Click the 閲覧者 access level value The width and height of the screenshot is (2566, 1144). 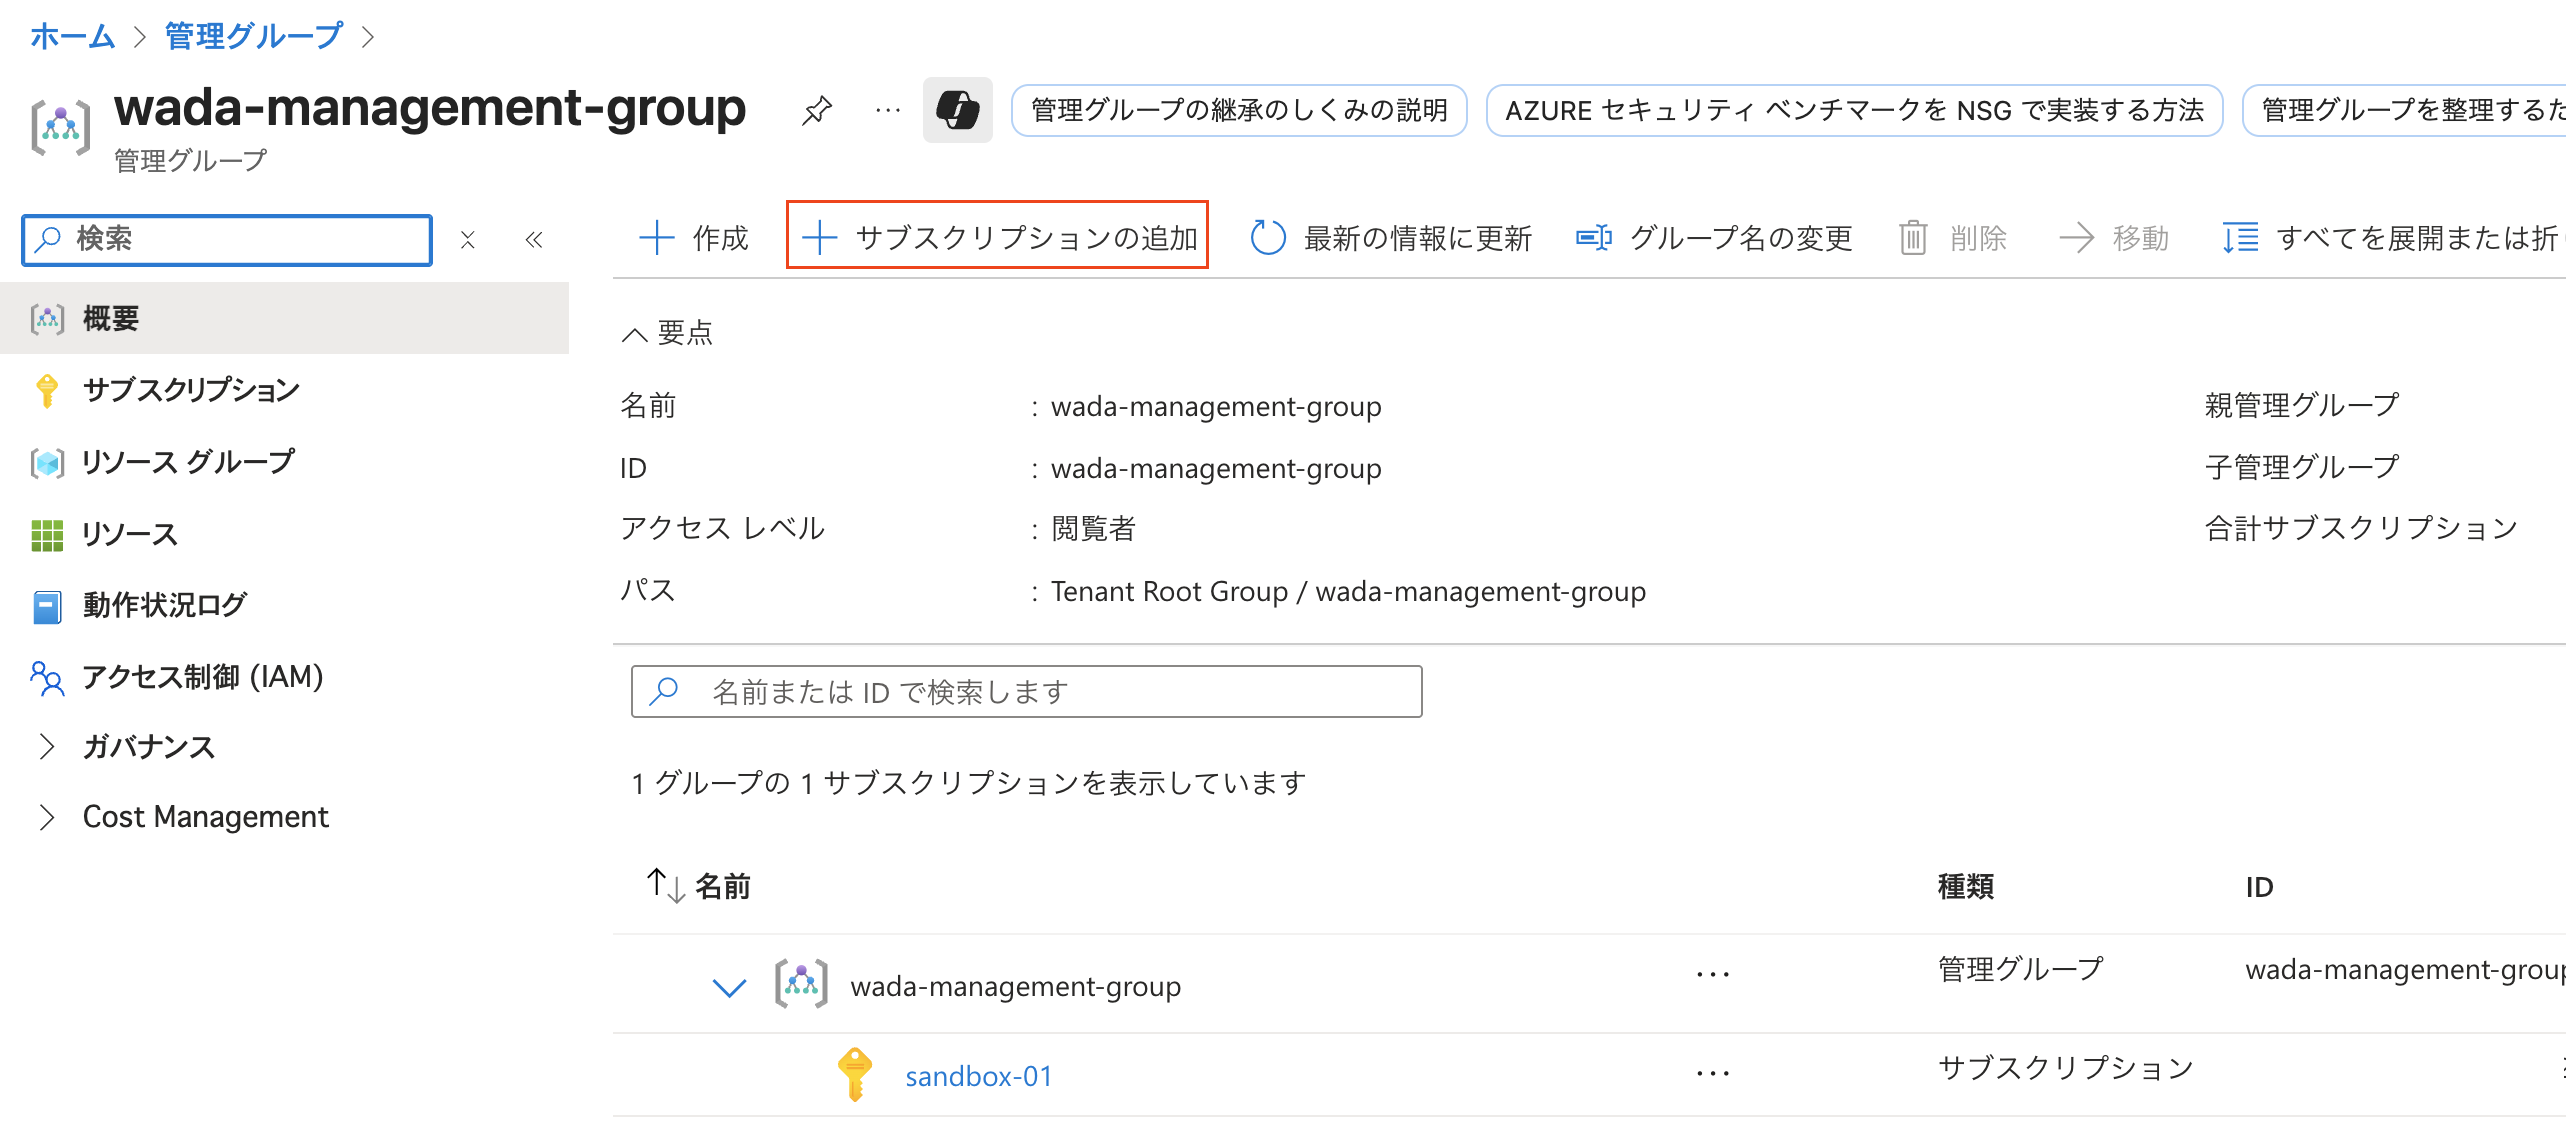point(1093,529)
